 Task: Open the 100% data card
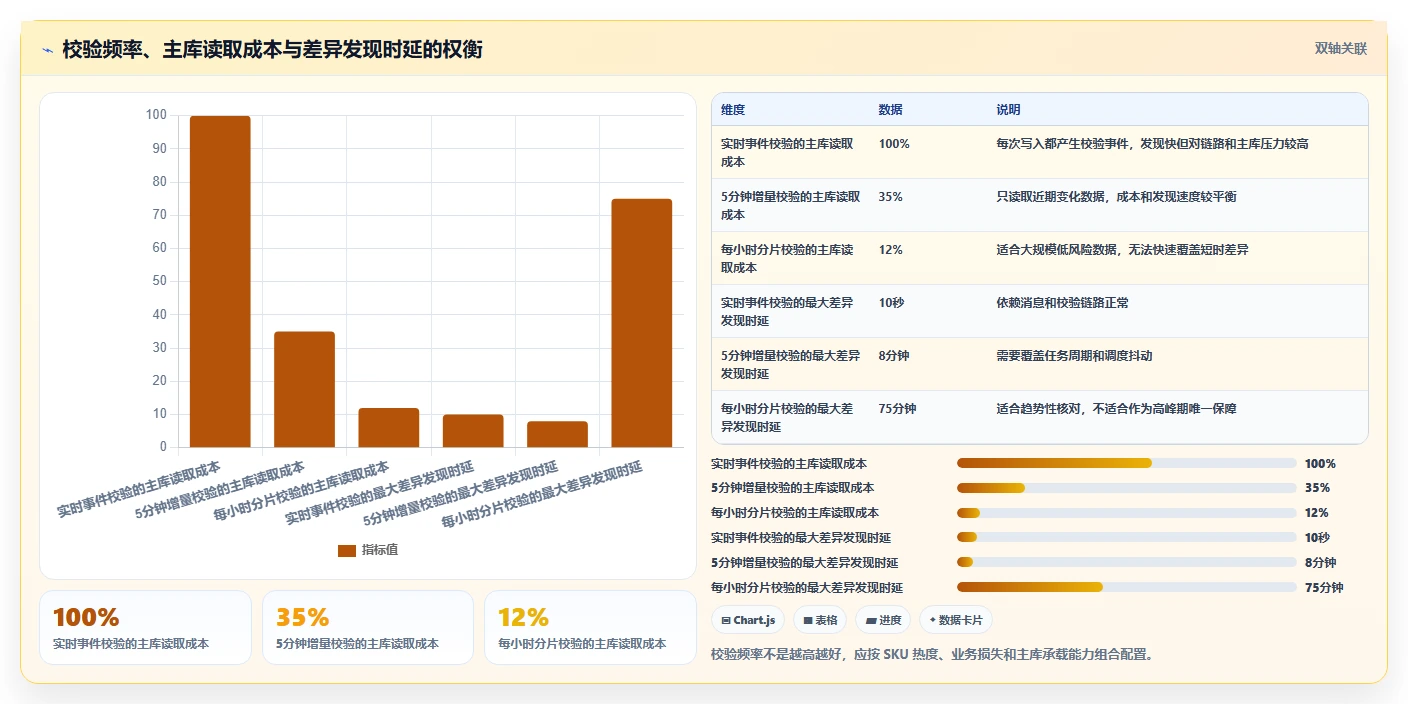click(145, 627)
